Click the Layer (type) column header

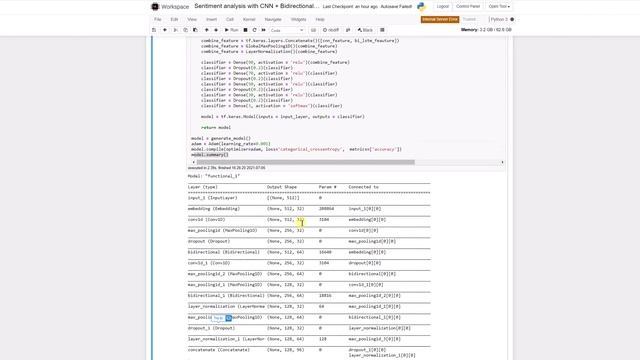[202, 187]
